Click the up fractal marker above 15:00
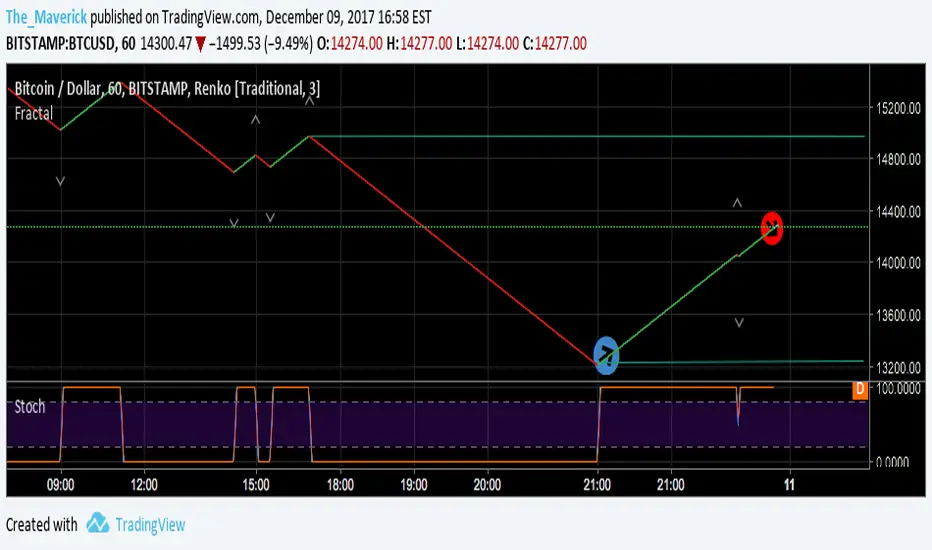This screenshot has width=932, height=550. pyautogui.click(x=256, y=120)
